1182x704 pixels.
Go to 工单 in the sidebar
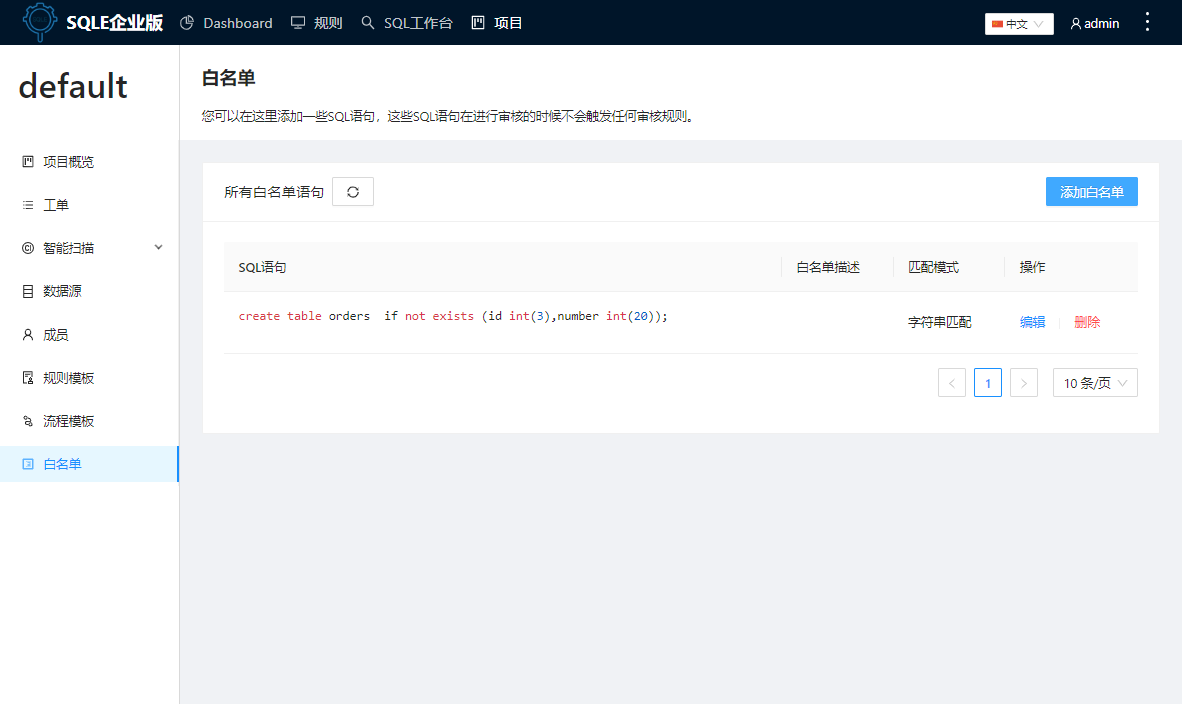pyautogui.click(x=56, y=205)
